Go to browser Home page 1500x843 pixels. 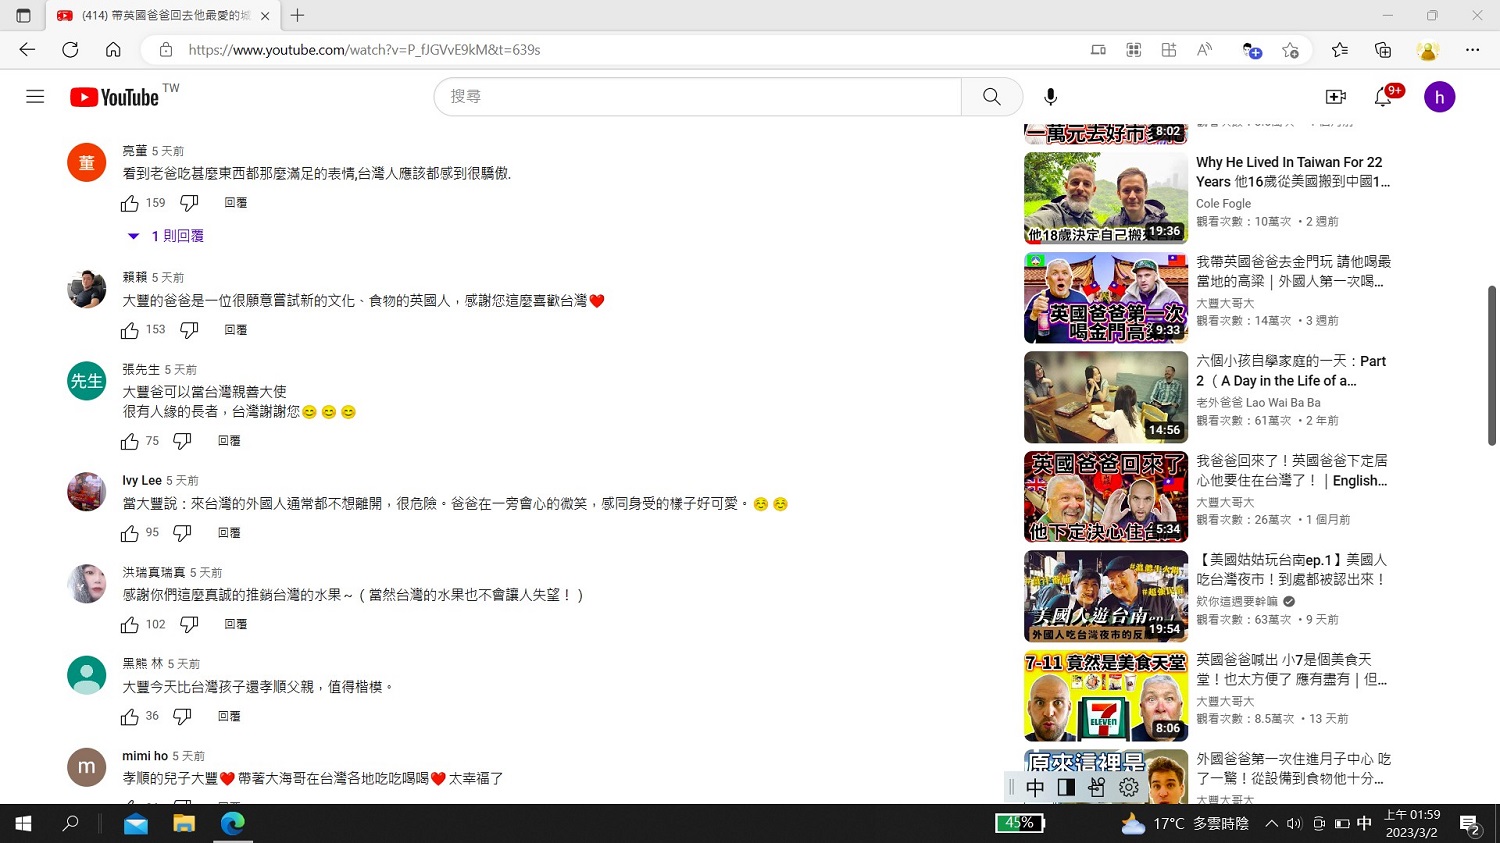(x=113, y=50)
